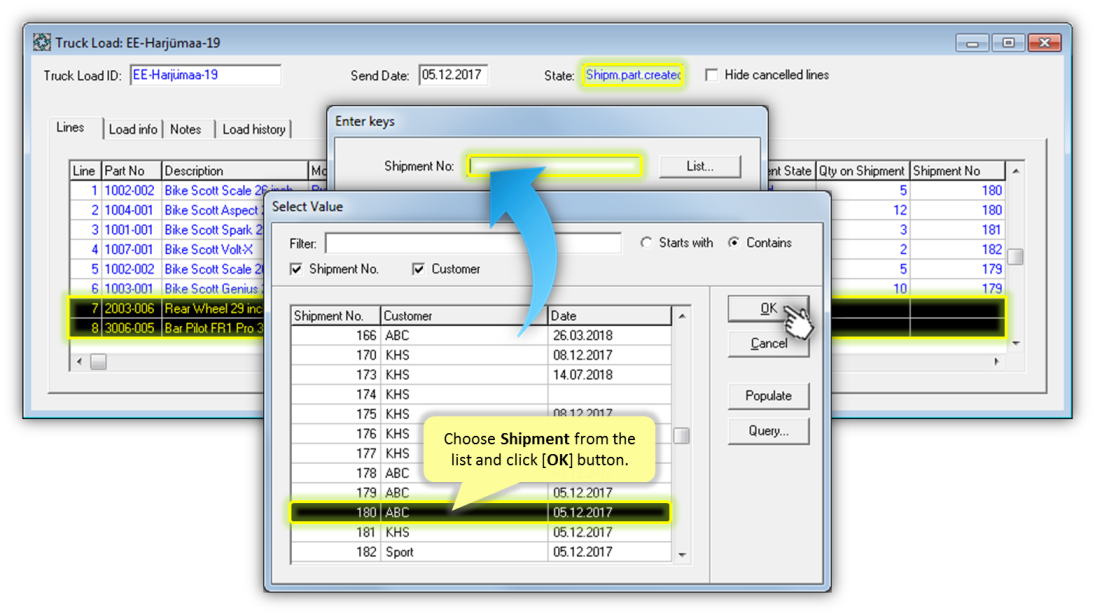Image resolution: width=1095 pixels, height=615 pixels.
Task: Toggle Shipment No. filter checkbox
Action: point(296,269)
